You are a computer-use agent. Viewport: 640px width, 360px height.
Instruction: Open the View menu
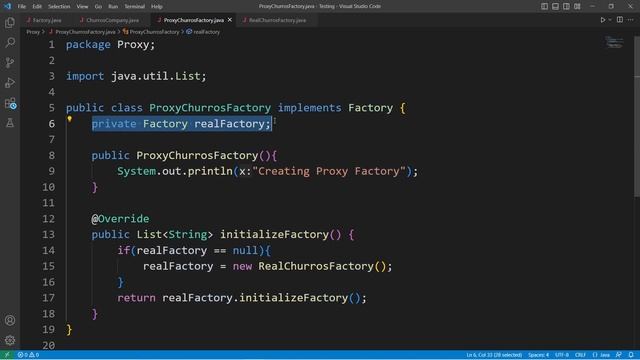tap(82, 7)
